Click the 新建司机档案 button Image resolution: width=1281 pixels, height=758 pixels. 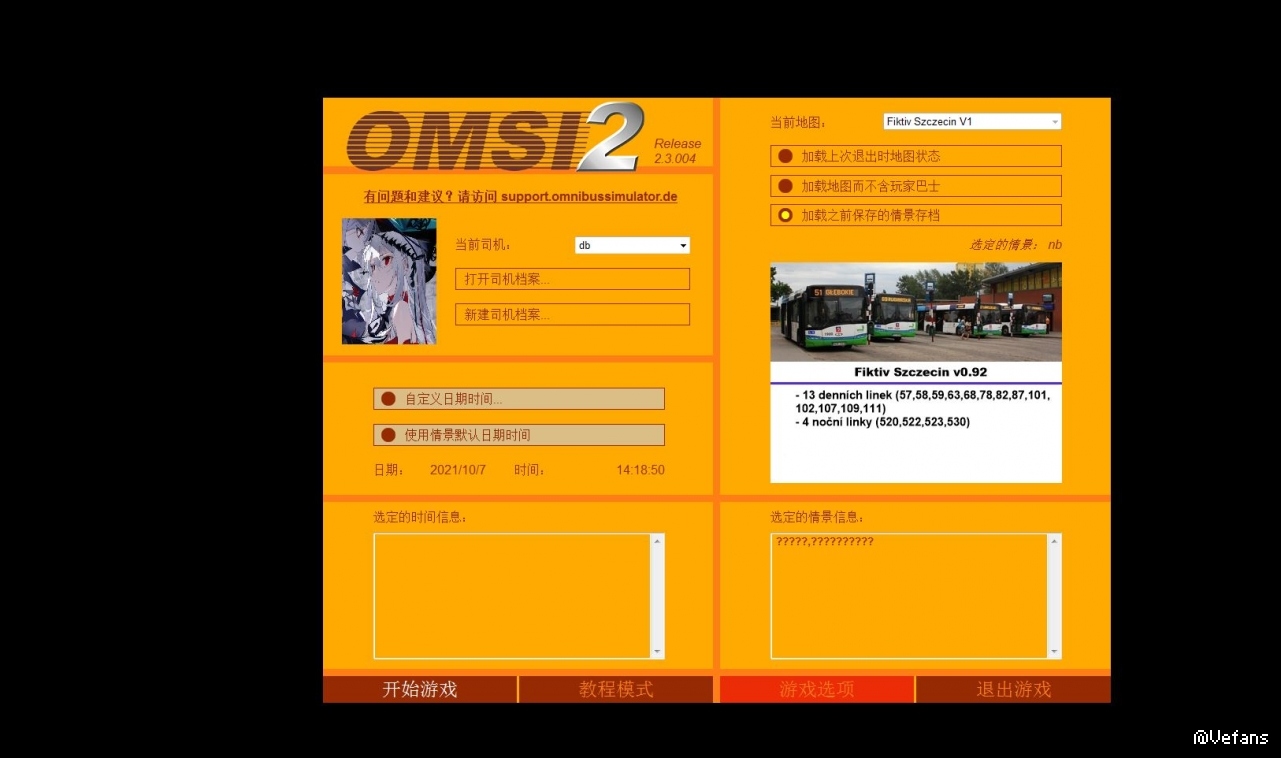(572, 314)
